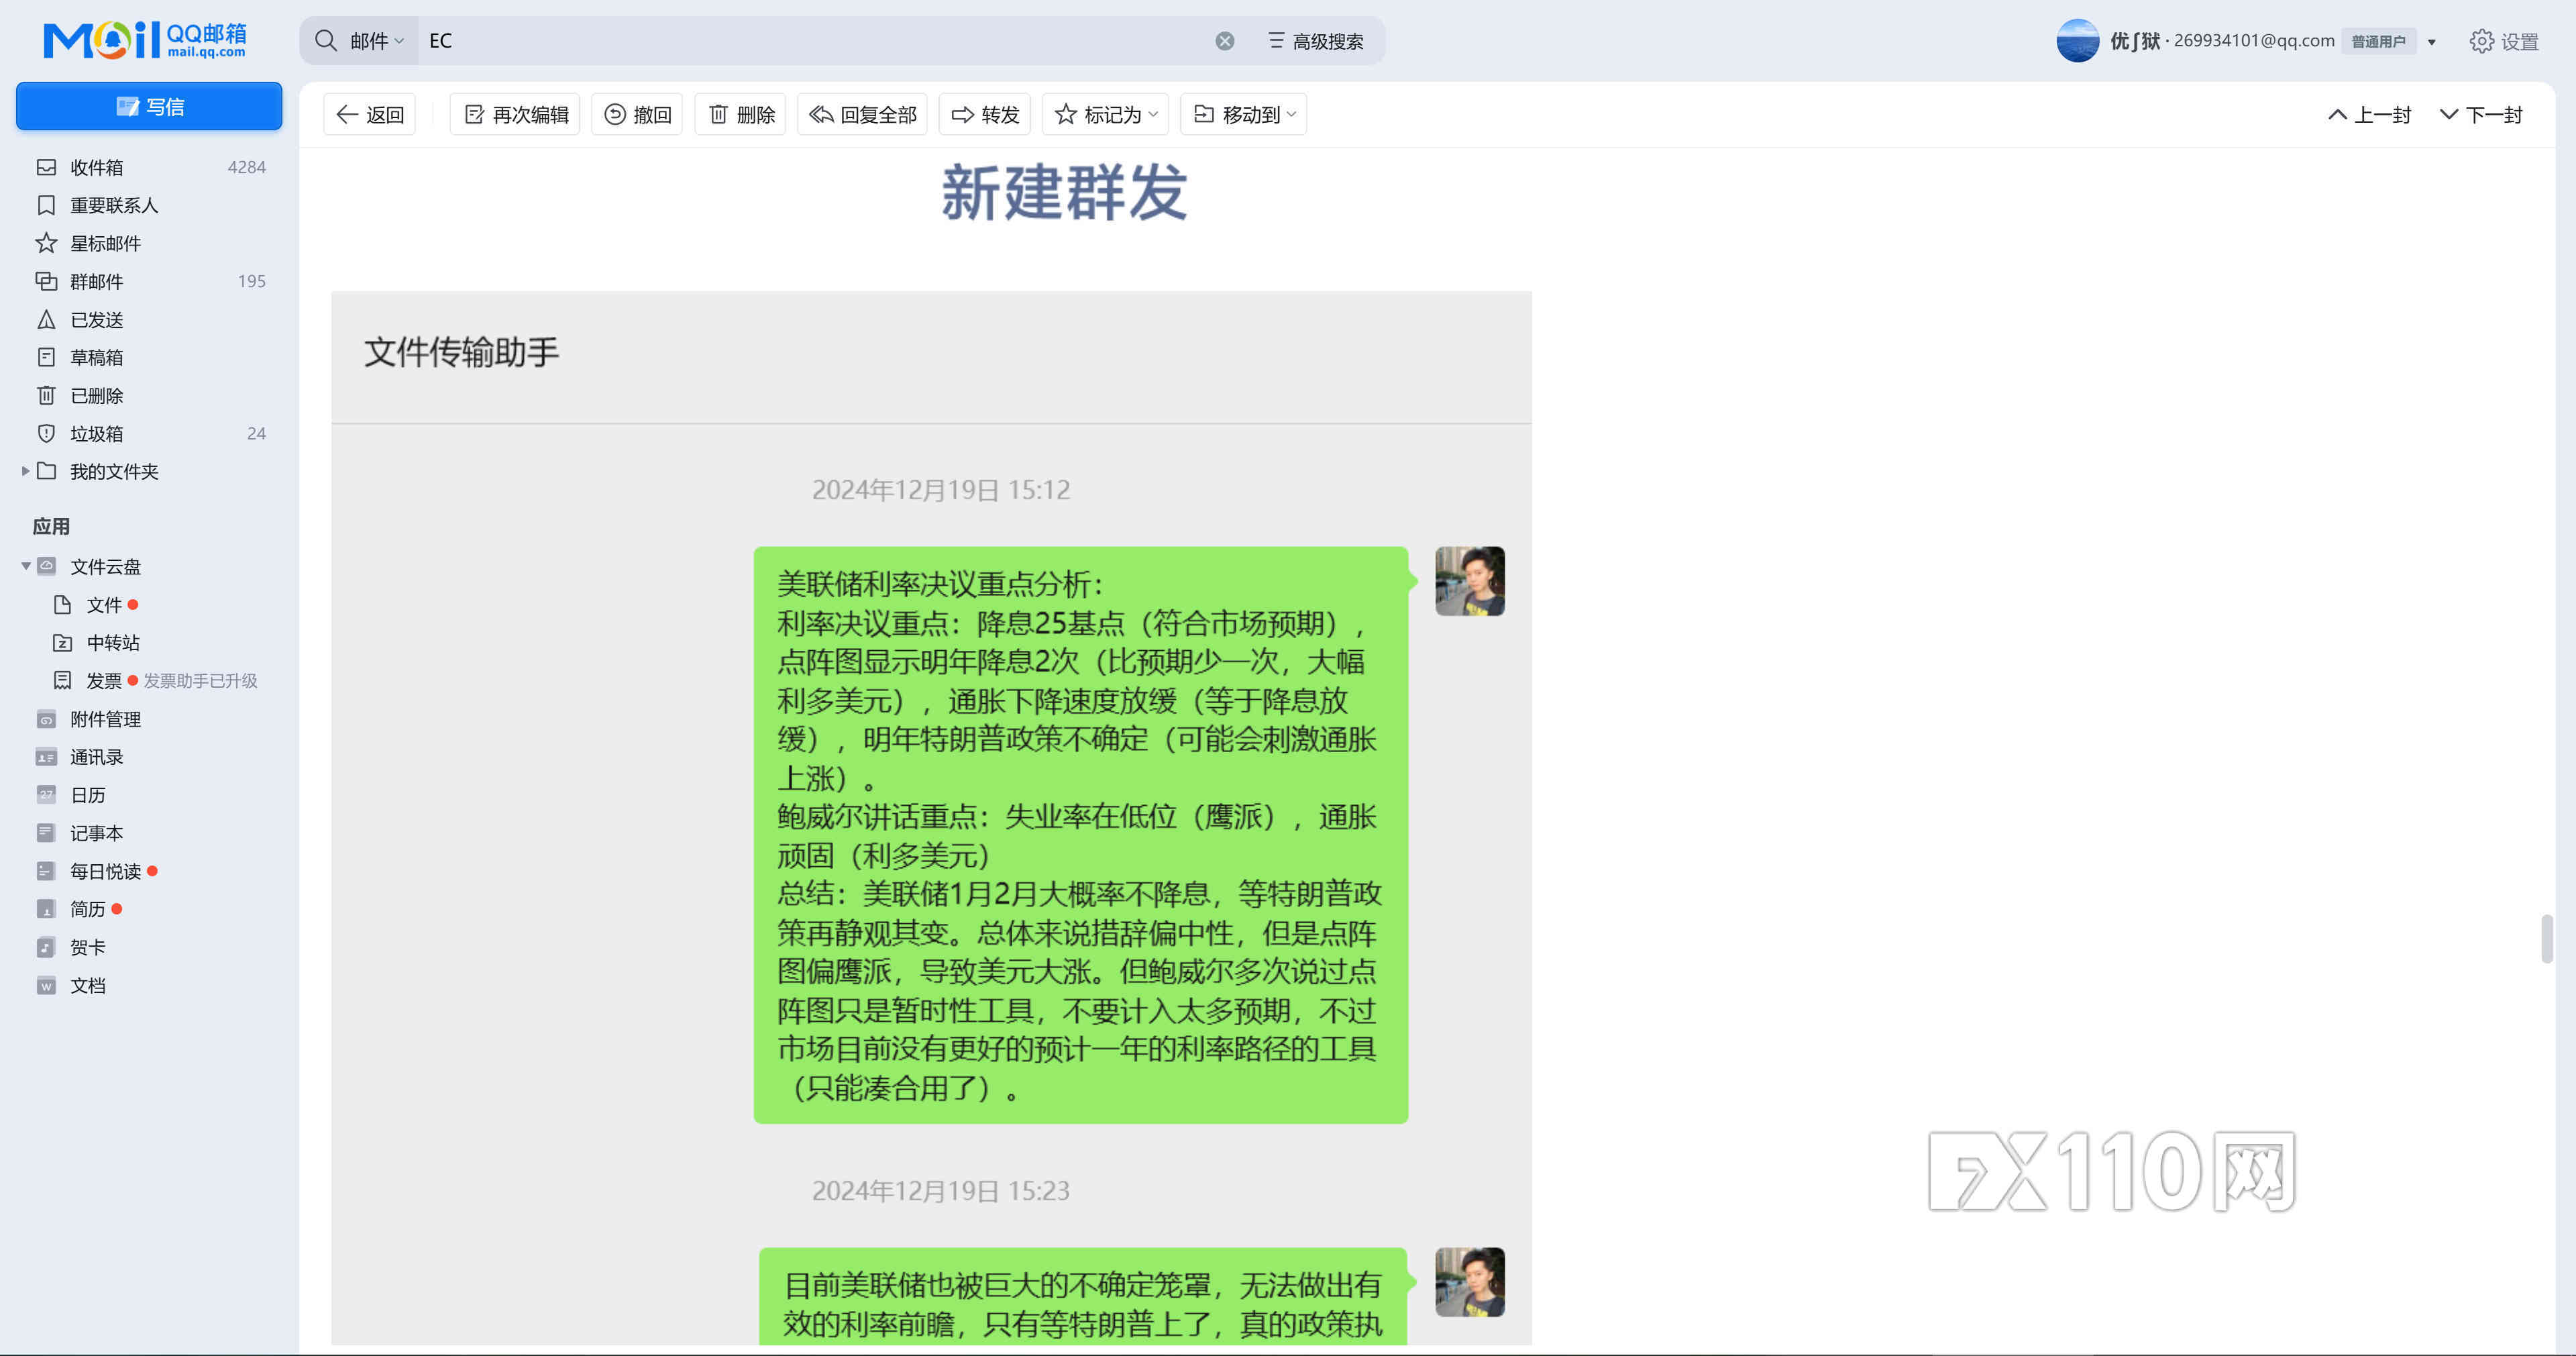Viewport: 2576px width, 1356px height.
Task: Click the 垃圾箱 shield icon
Action: tap(46, 433)
